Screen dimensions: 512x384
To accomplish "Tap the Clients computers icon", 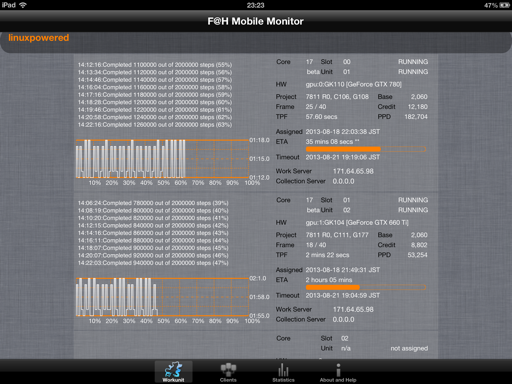I will (x=228, y=369).
